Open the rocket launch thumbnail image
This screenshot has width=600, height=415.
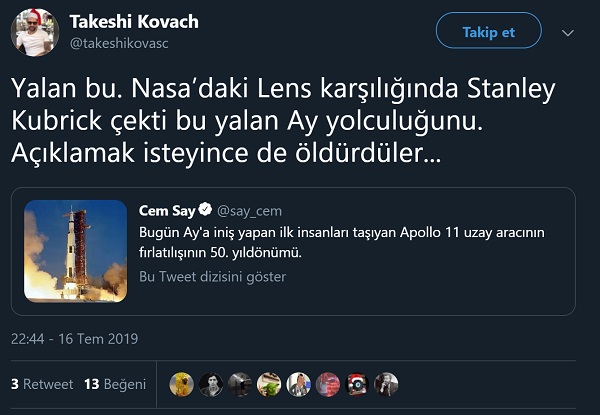(x=75, y=250)
